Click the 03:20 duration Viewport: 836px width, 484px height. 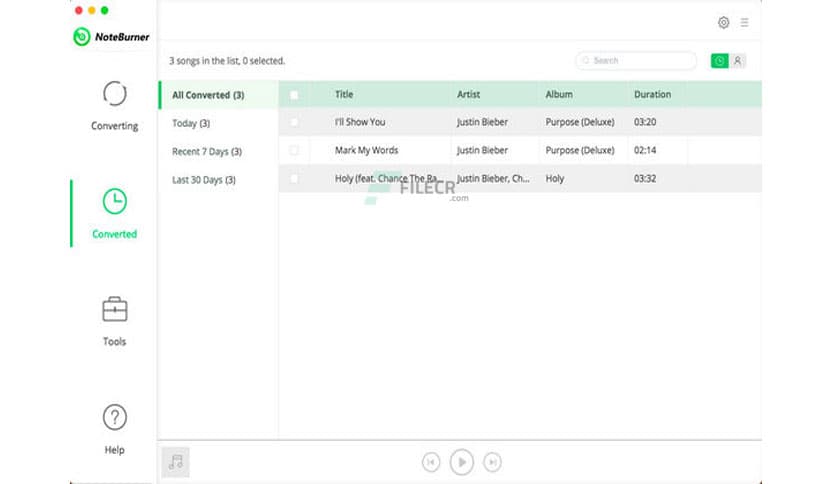pos(645,122)
